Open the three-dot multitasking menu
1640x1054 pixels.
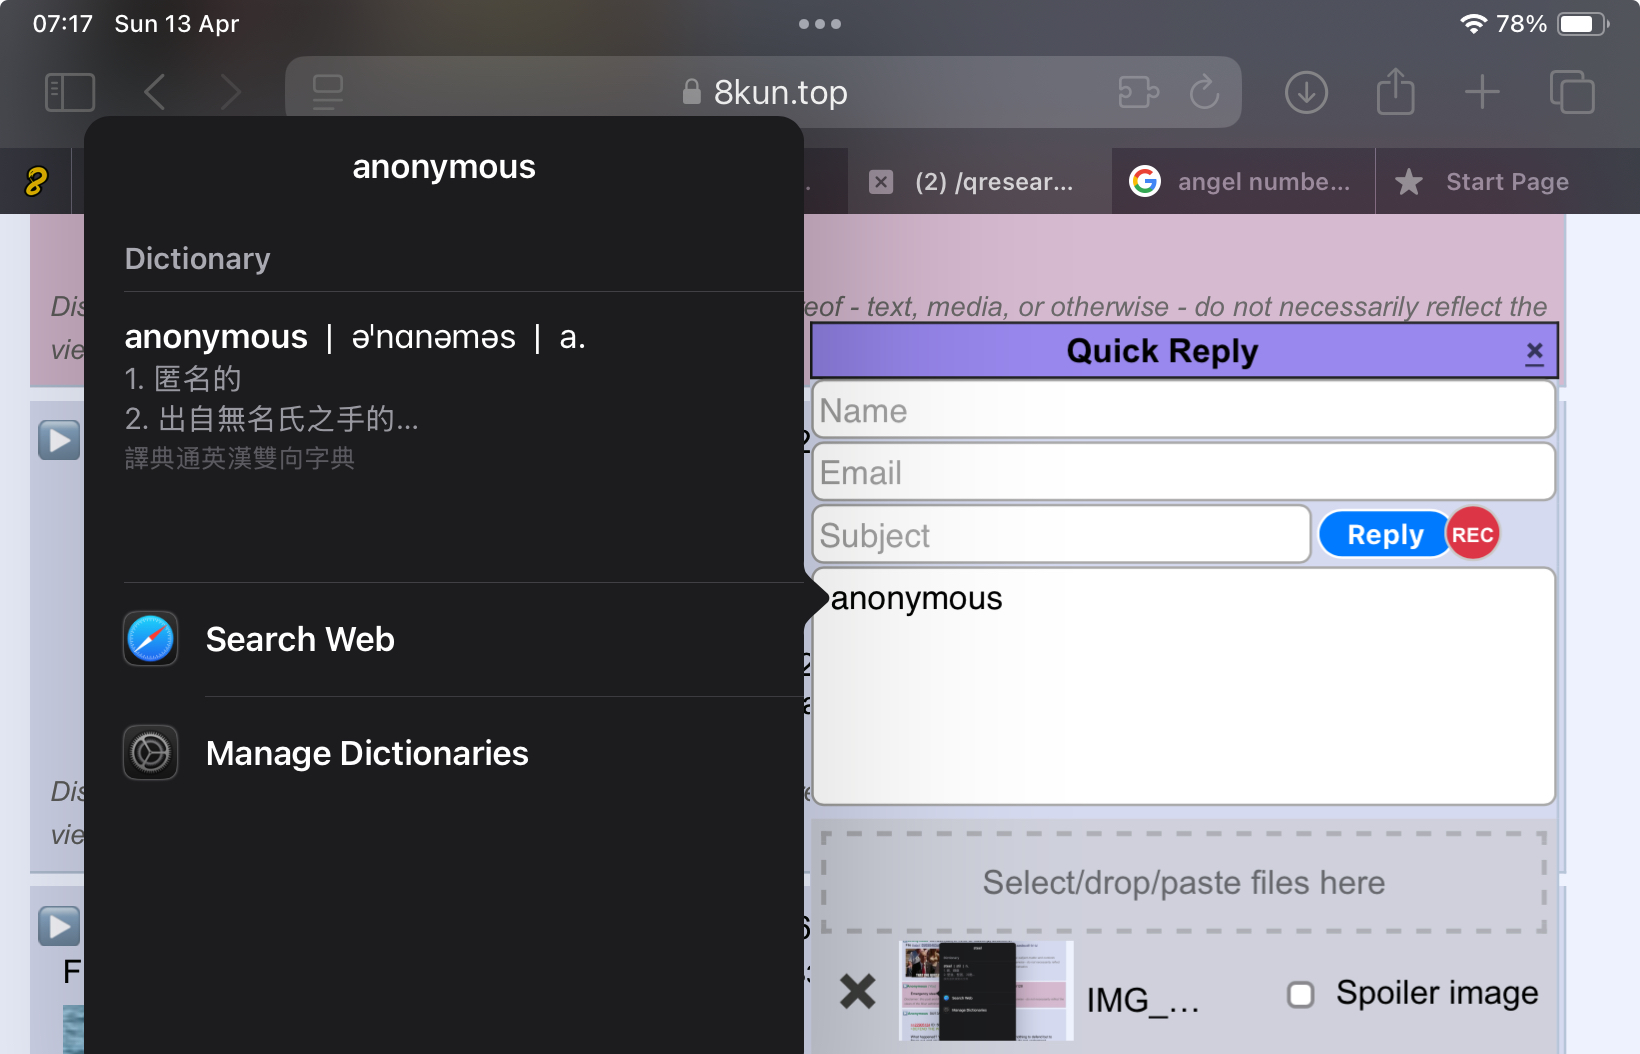tap(820, 24)
